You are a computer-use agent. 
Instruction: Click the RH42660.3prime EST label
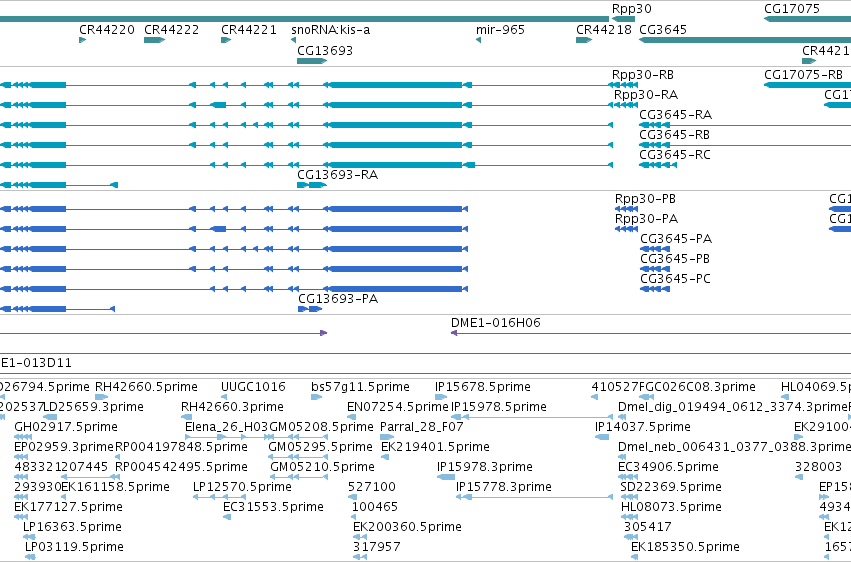(x=232, y=407)
